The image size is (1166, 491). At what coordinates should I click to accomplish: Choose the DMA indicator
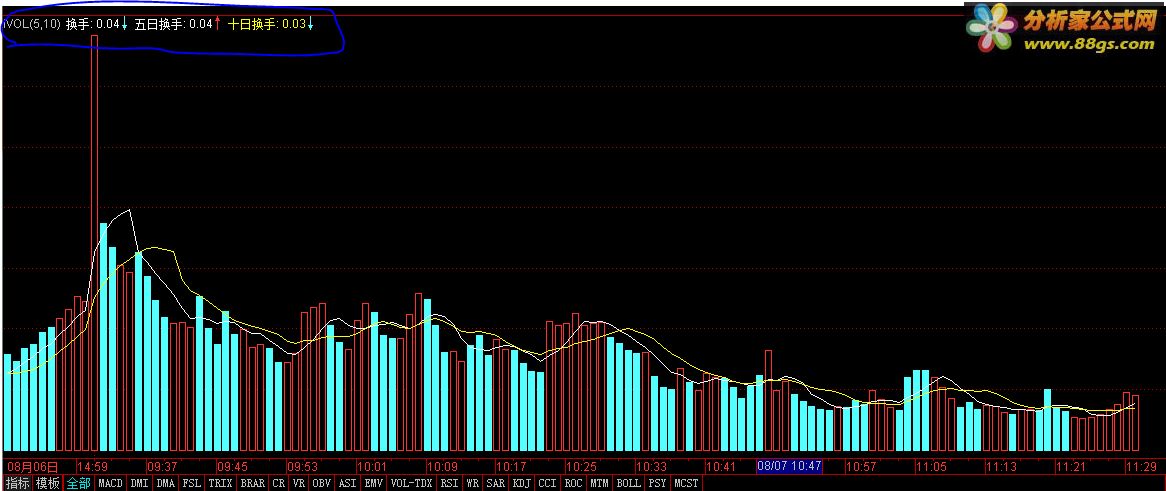click(x=166, y=484)
